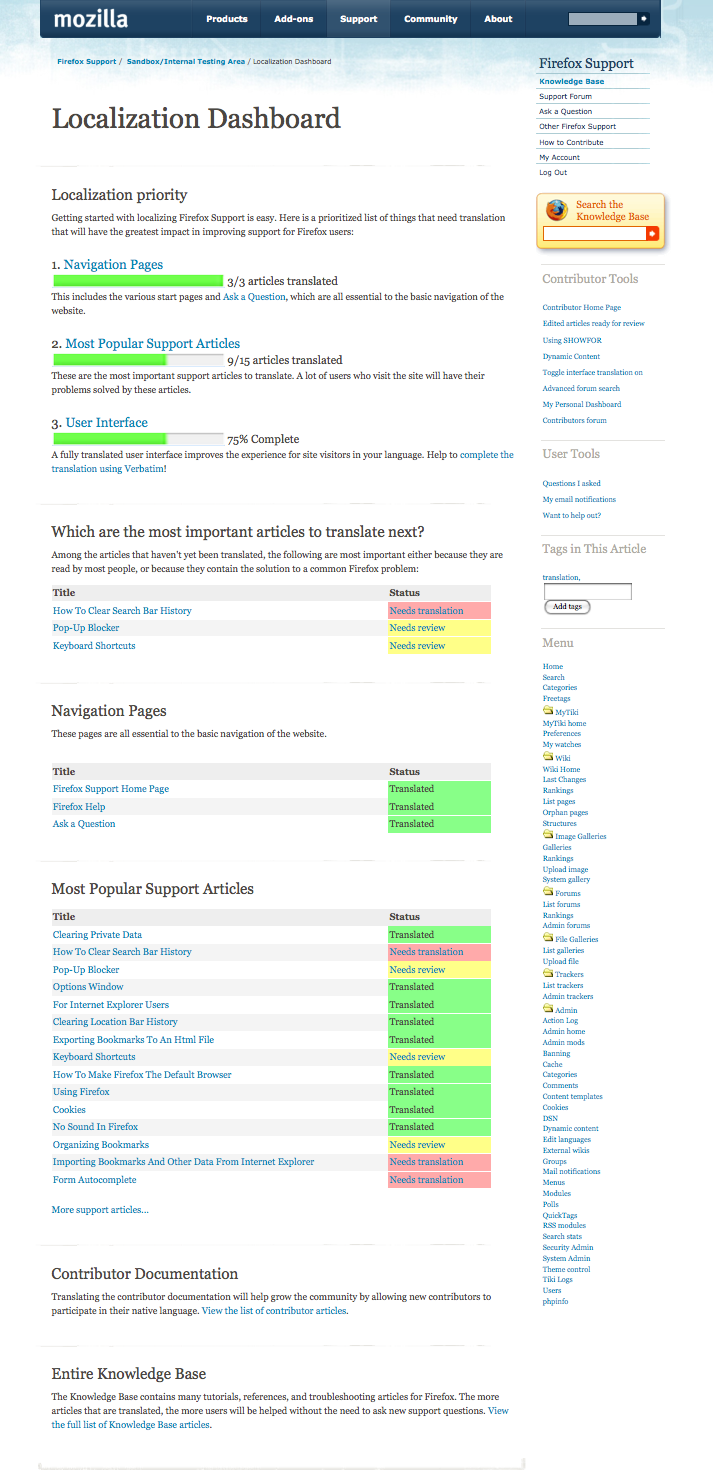Click Needs review for Organizing Bookmarks
Image resolution: width=713 pixels, height=1470 pixels.
(417, 1145)
